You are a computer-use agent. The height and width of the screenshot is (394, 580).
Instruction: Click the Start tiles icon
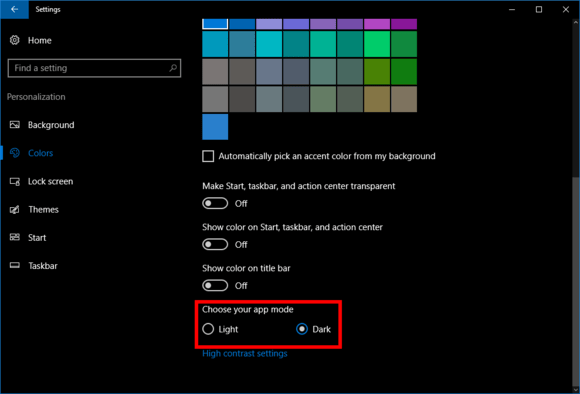15,237
